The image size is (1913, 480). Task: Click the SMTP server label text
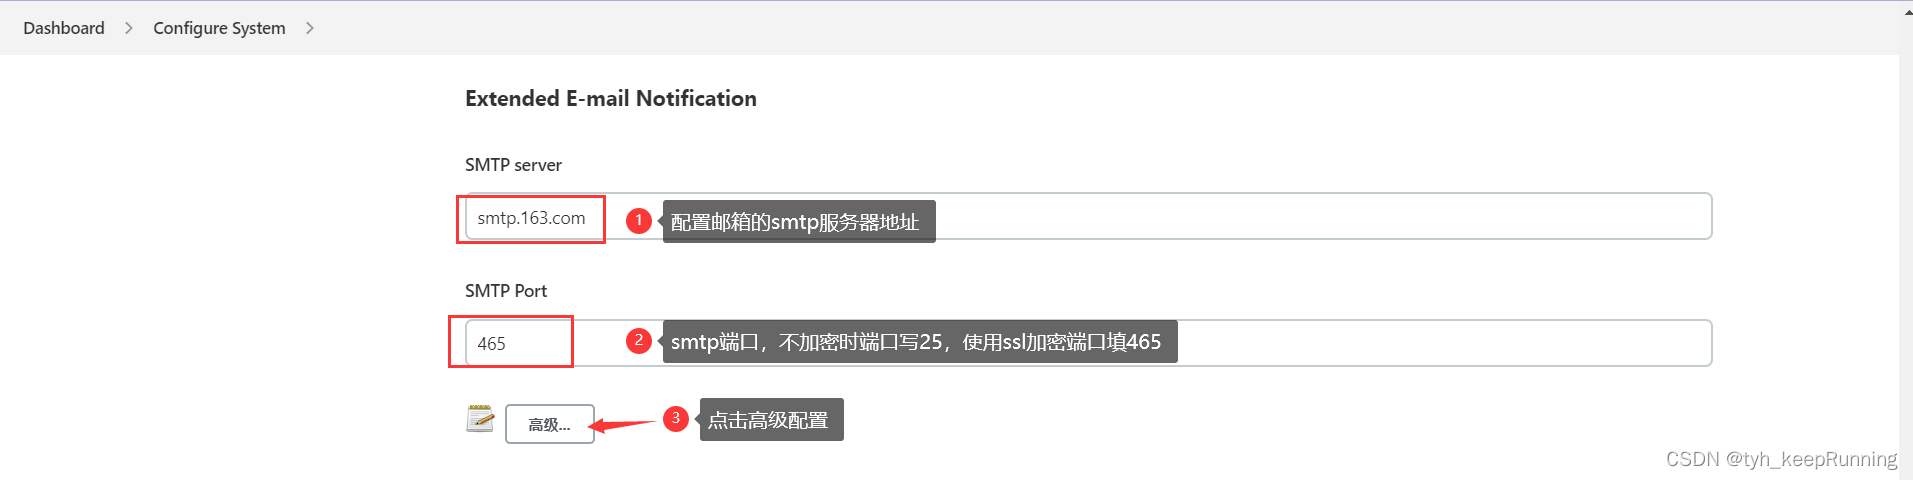[x=513, y=165]
